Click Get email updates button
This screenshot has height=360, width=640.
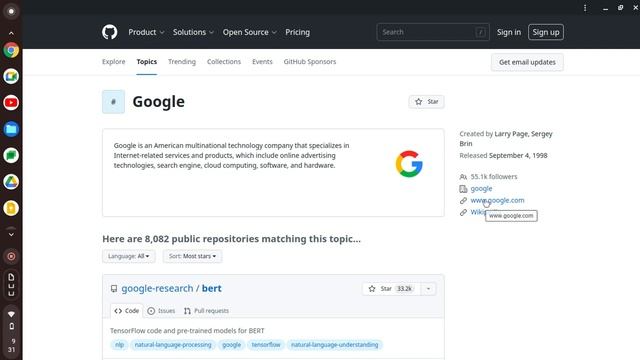click(x=527, y=62)
